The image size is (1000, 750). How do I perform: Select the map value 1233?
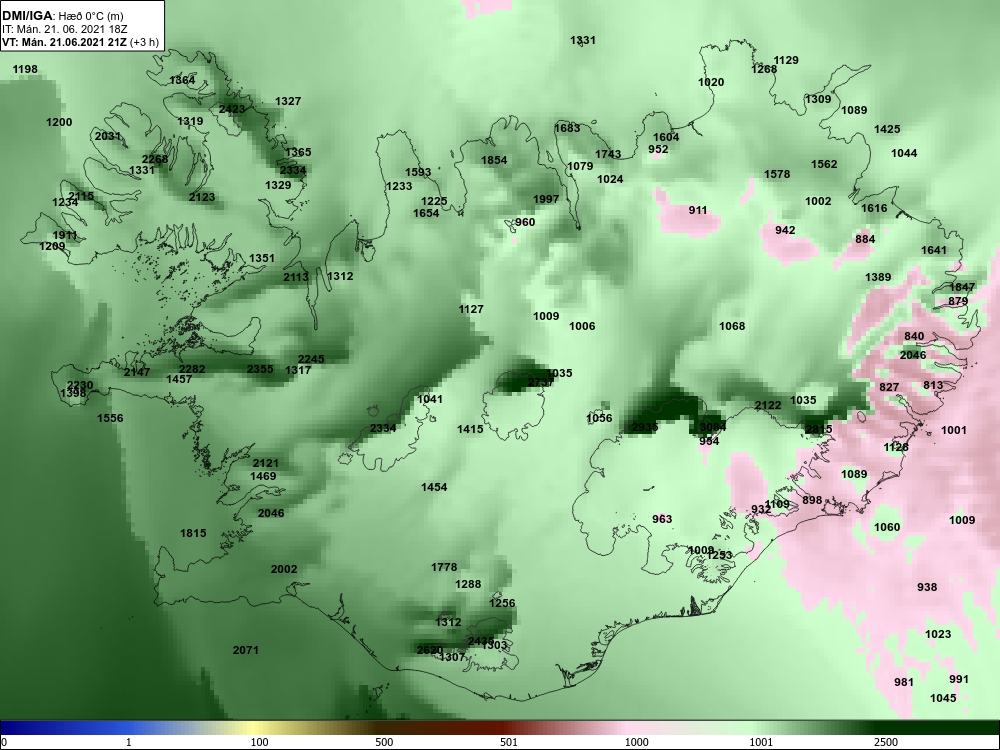399,186
